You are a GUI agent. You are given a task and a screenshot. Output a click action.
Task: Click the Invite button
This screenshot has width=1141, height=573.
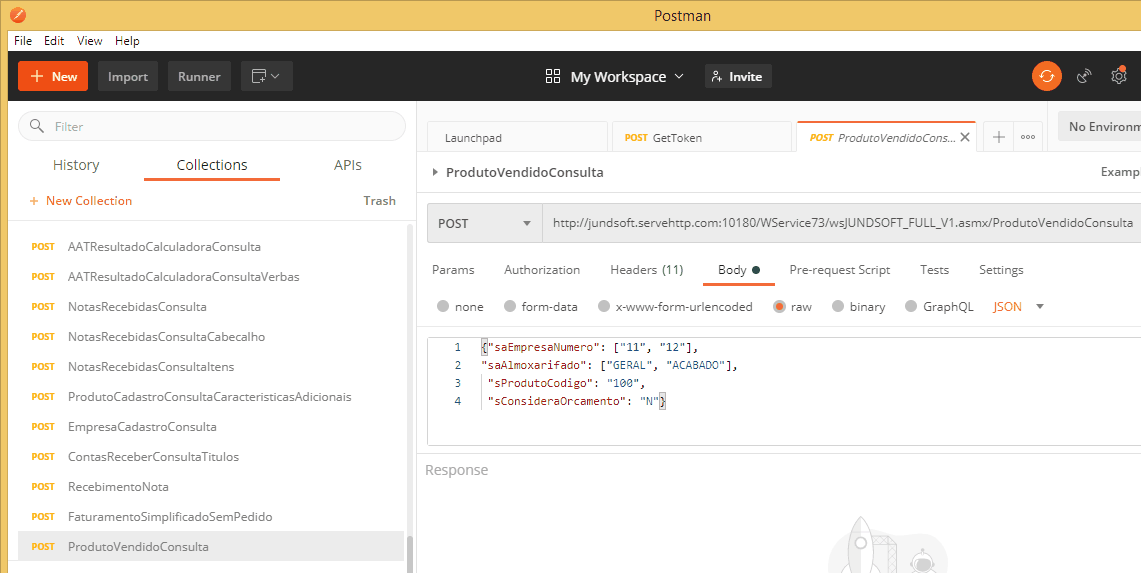[x=737, y=76]
